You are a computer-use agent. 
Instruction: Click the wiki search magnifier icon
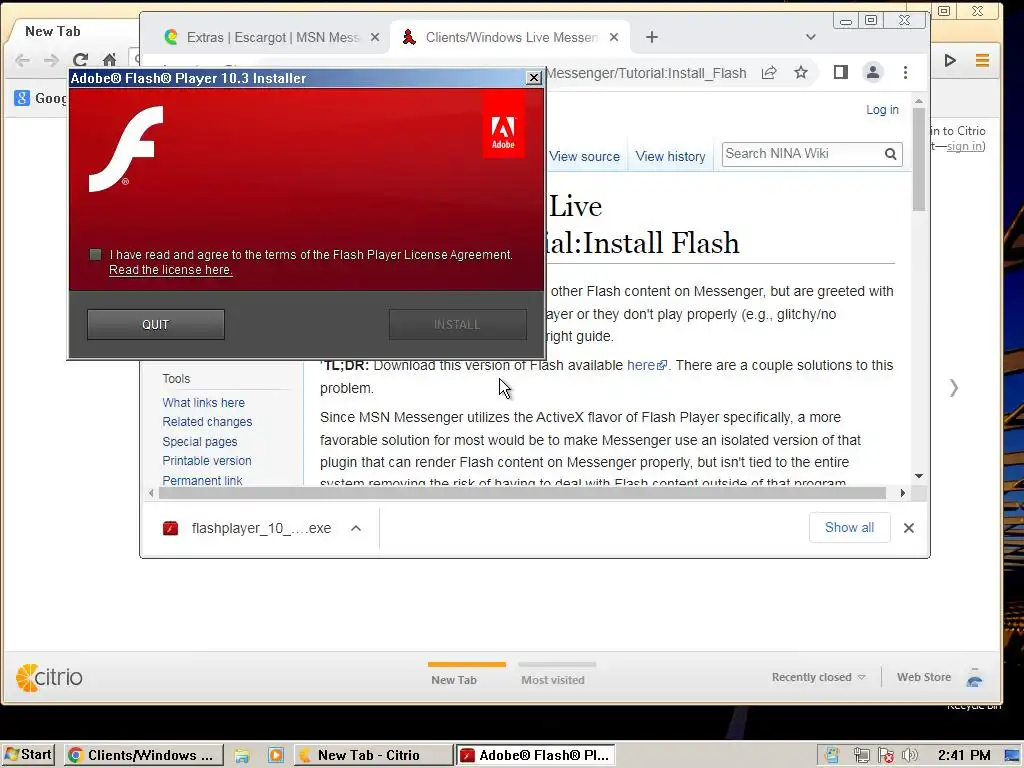[x=891, y=154]
